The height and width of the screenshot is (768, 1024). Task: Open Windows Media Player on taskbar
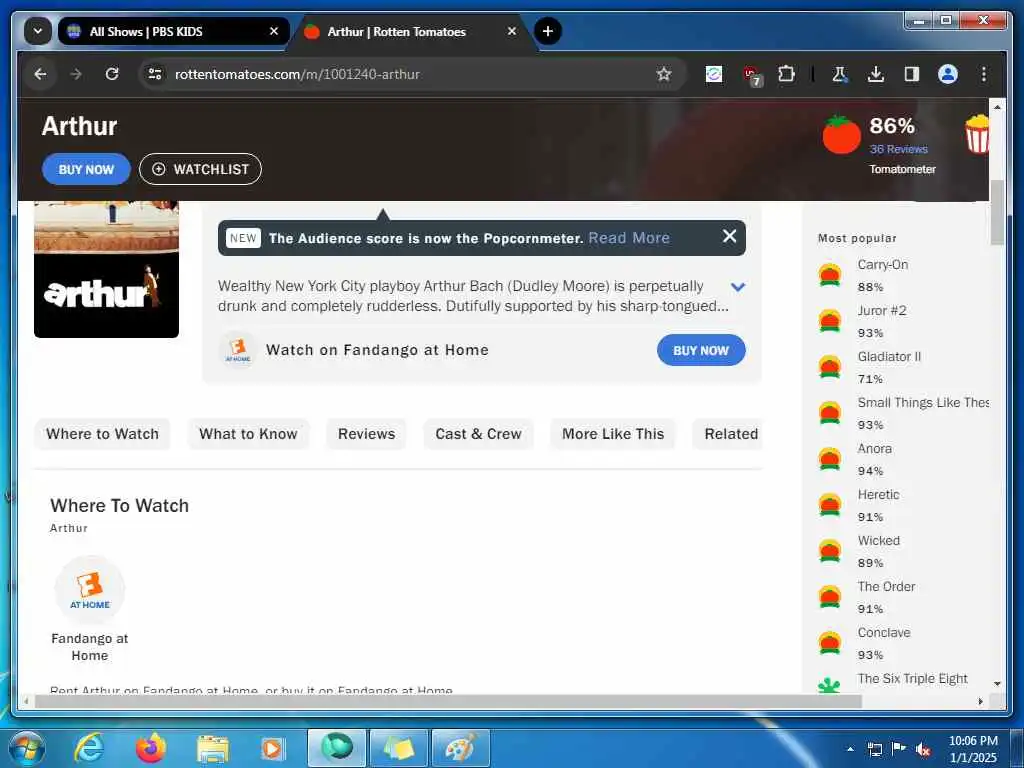coord(272,749)
